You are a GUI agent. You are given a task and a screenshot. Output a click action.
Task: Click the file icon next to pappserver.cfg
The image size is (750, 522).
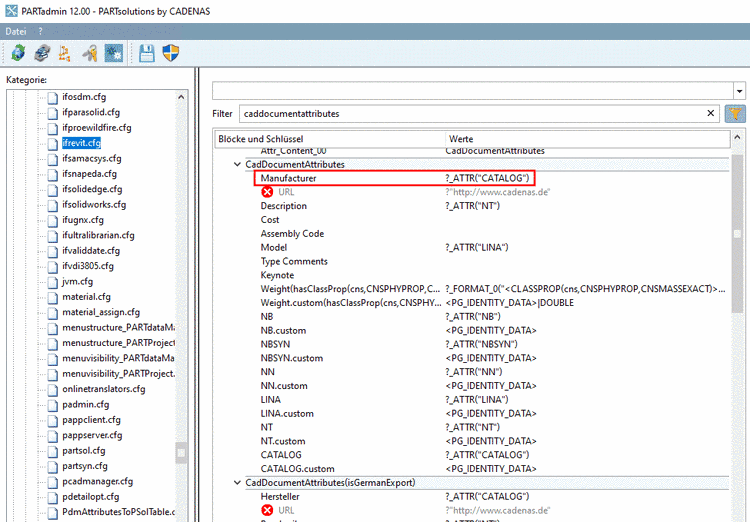[53, 435]
